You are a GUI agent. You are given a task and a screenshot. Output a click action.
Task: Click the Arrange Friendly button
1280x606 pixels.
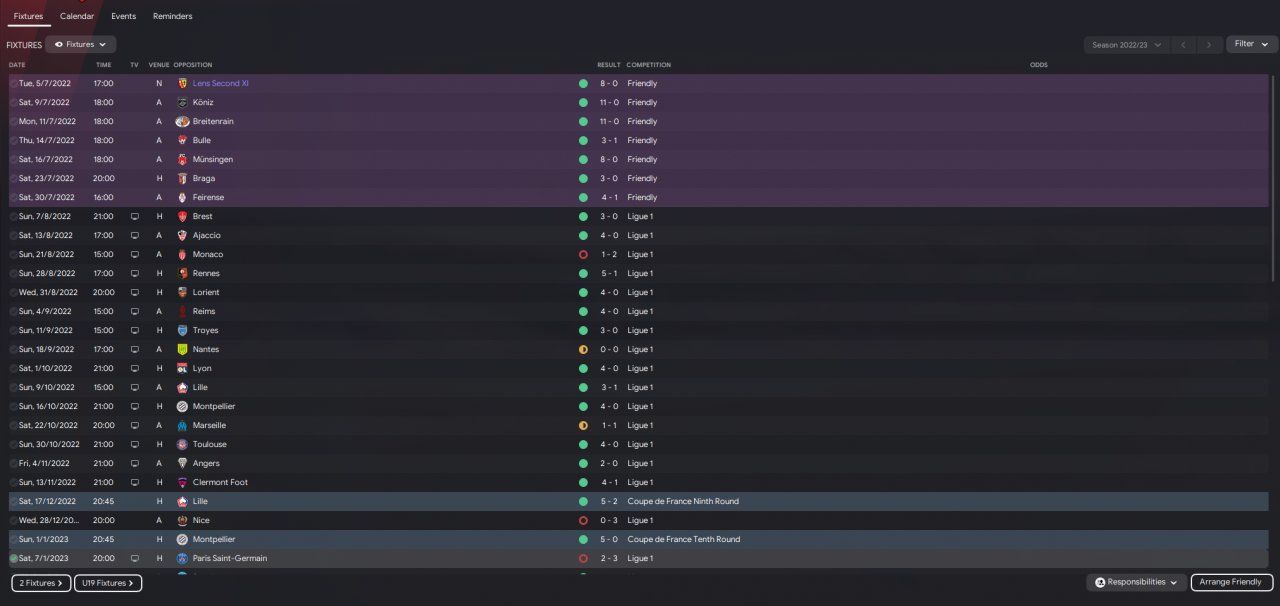tap(1230, 582)
